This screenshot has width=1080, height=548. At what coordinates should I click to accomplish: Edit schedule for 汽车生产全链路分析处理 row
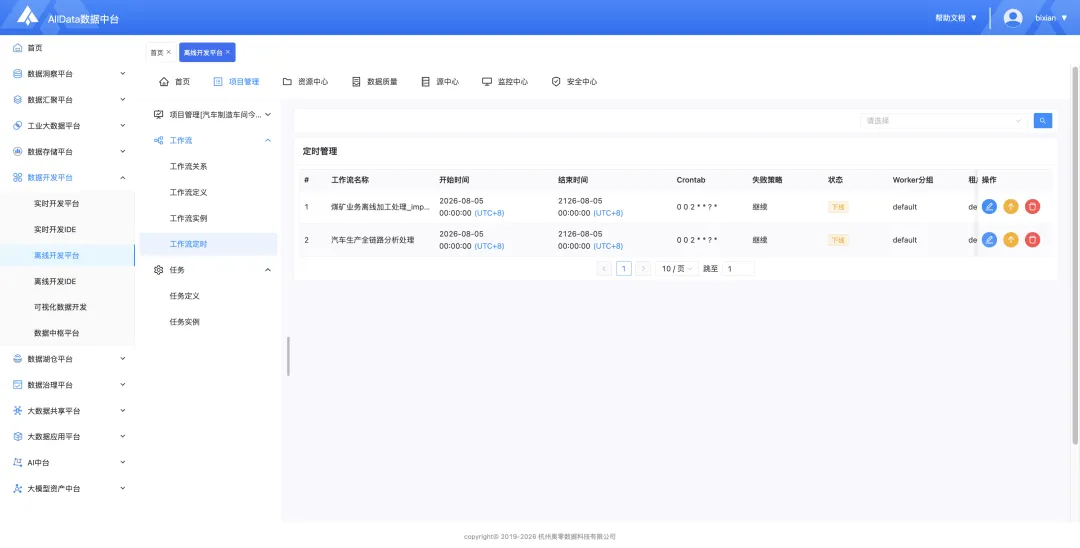click(989, 240)
